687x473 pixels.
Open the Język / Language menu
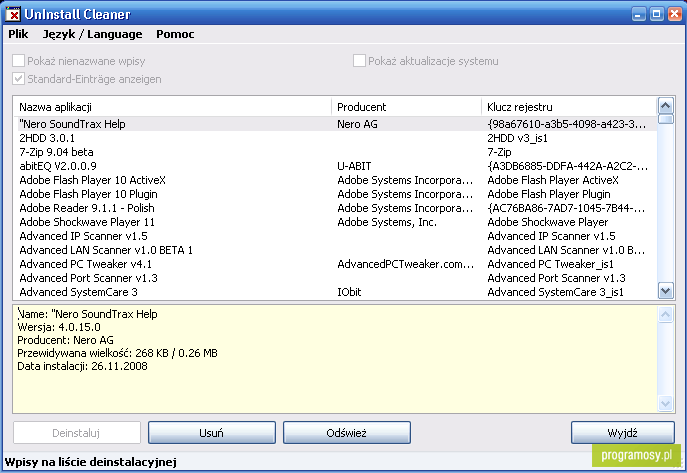92,34
